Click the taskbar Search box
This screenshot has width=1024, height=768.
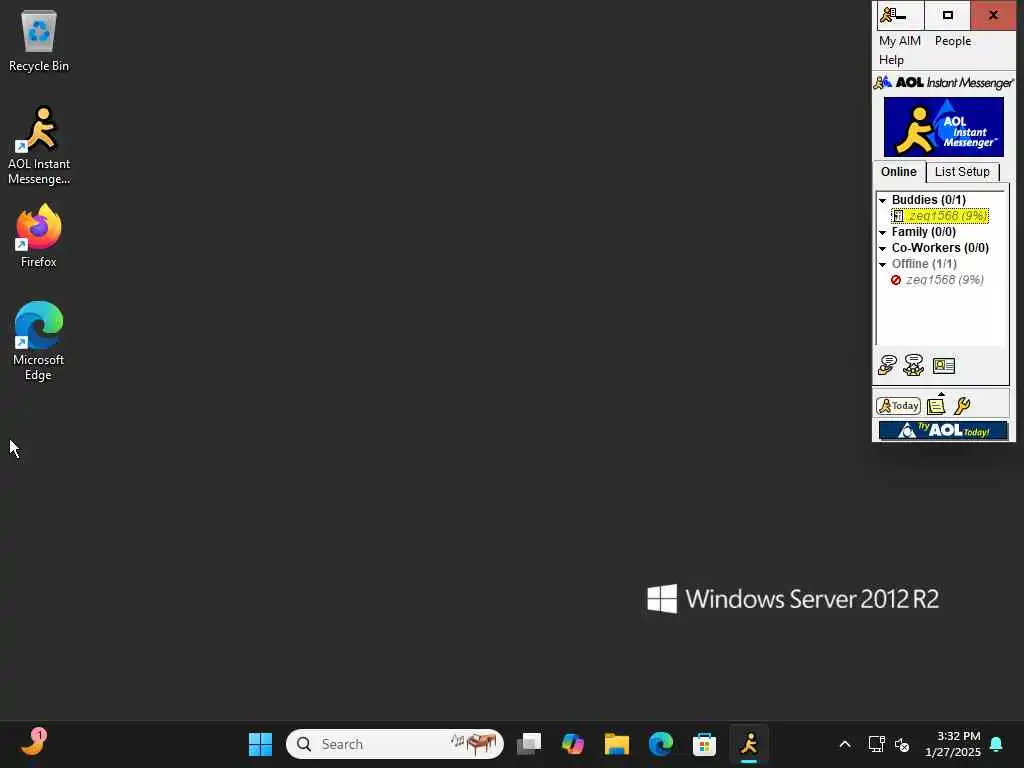click(394, 744)
